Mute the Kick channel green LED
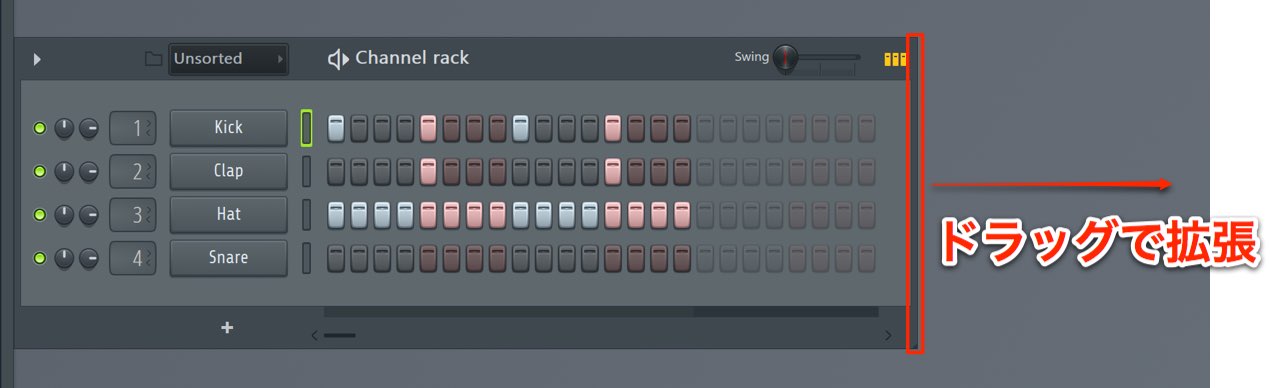 (40, 128)
